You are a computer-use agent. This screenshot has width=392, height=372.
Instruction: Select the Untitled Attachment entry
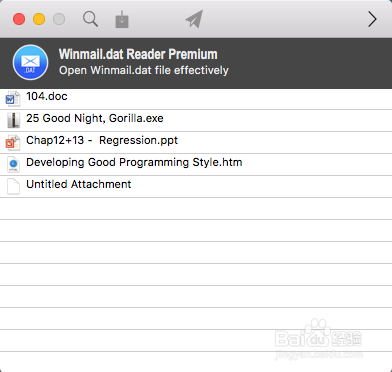coord(79,184)
